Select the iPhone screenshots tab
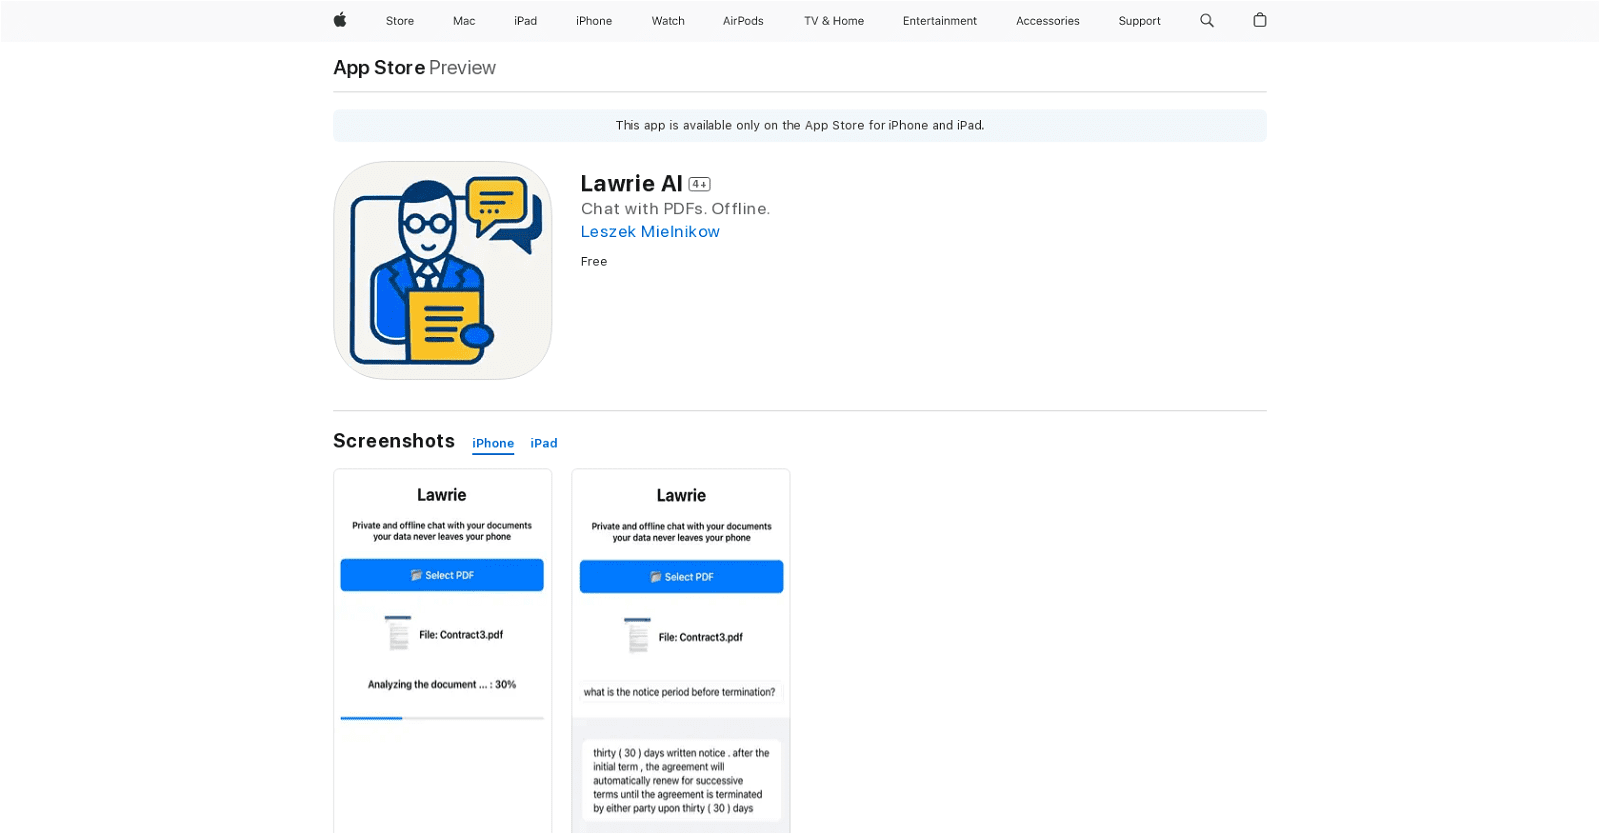The height and width of the screenshot is (834, 1600). [493, 443]
